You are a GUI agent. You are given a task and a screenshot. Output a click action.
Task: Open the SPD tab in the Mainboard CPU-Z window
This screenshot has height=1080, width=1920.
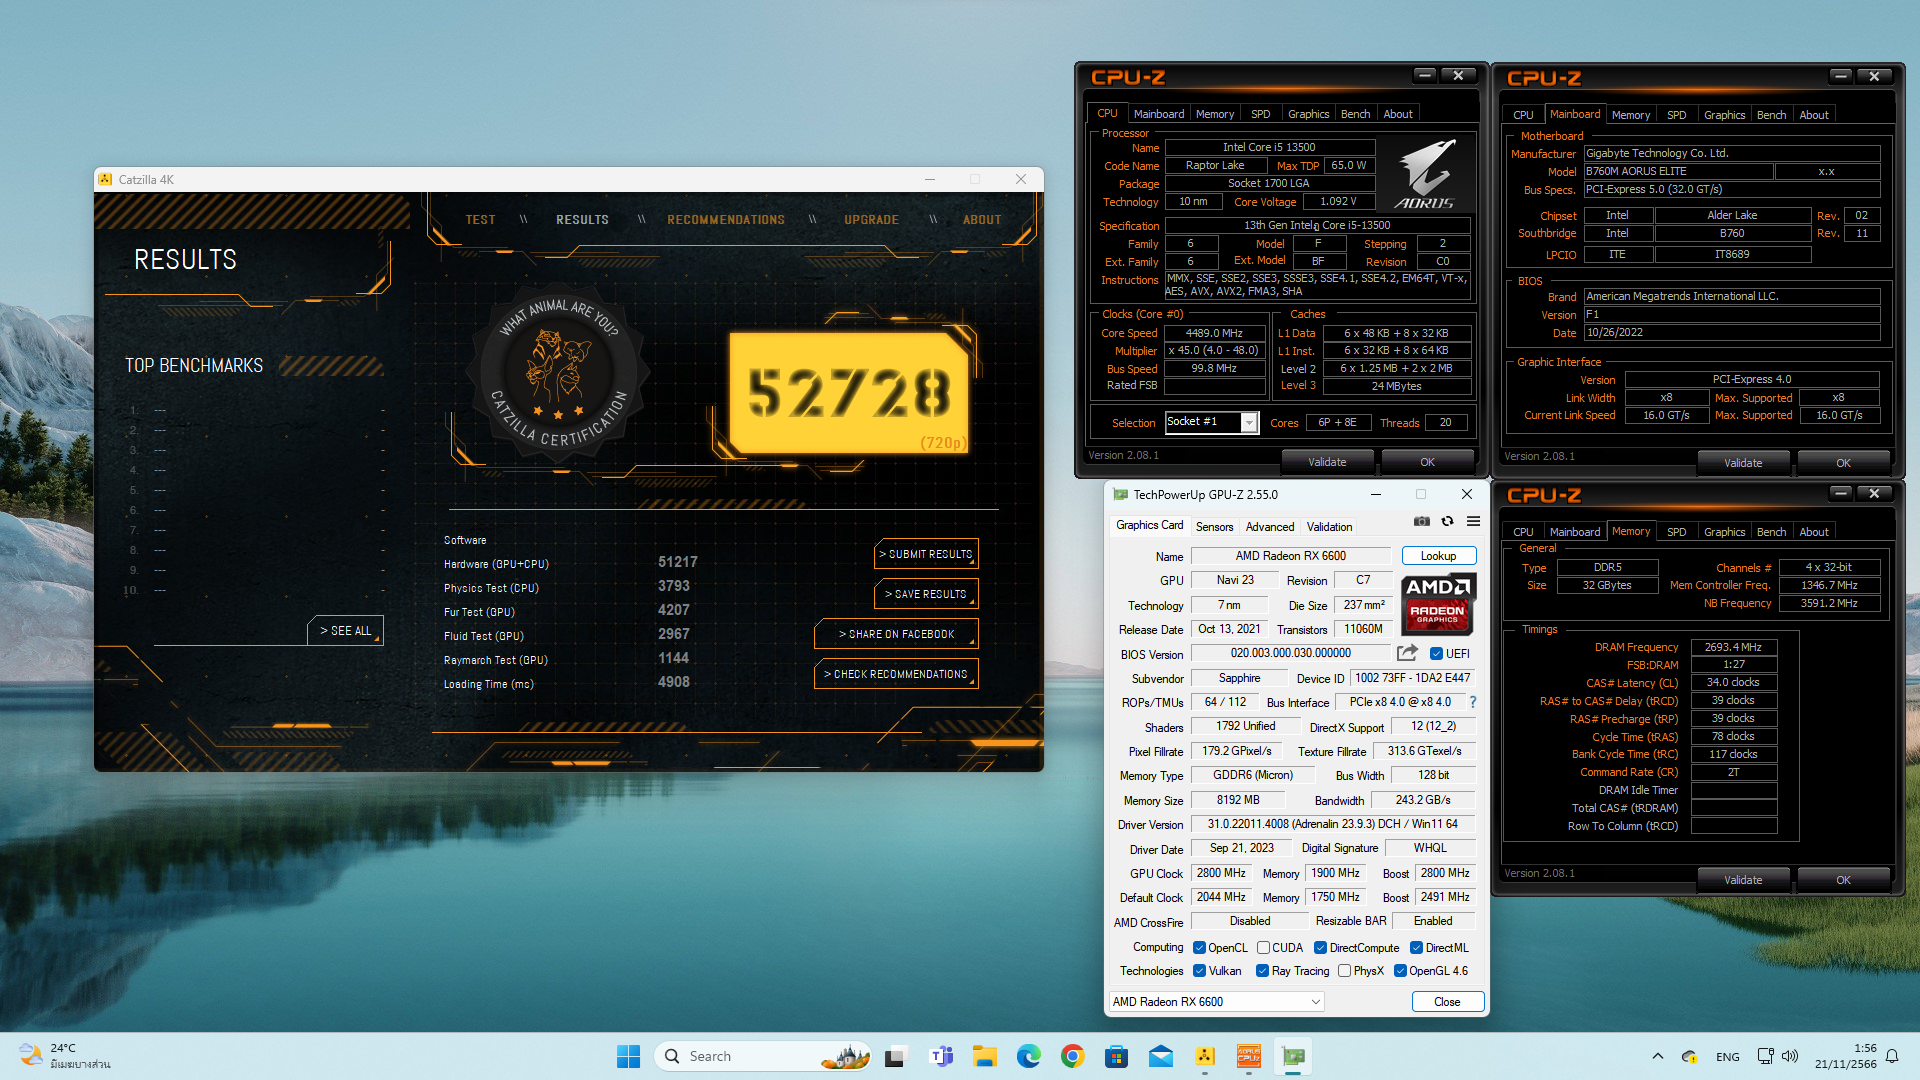[x=1677, y=115]
